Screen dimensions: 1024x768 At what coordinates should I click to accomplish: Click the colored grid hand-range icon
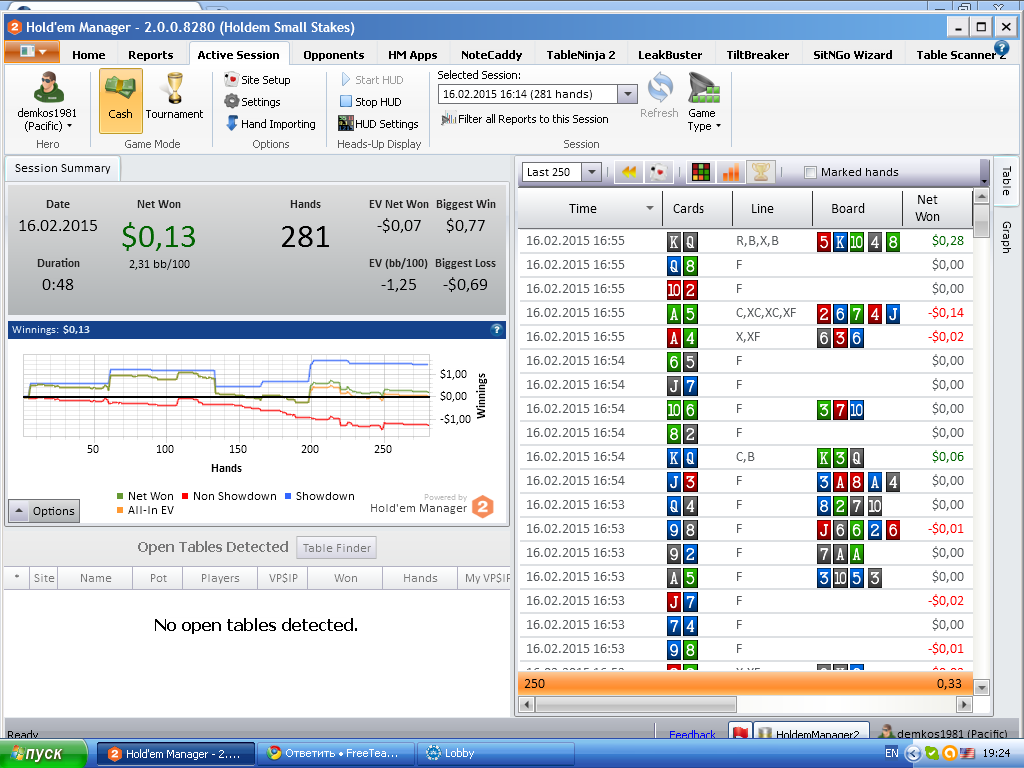coord(701,172)
